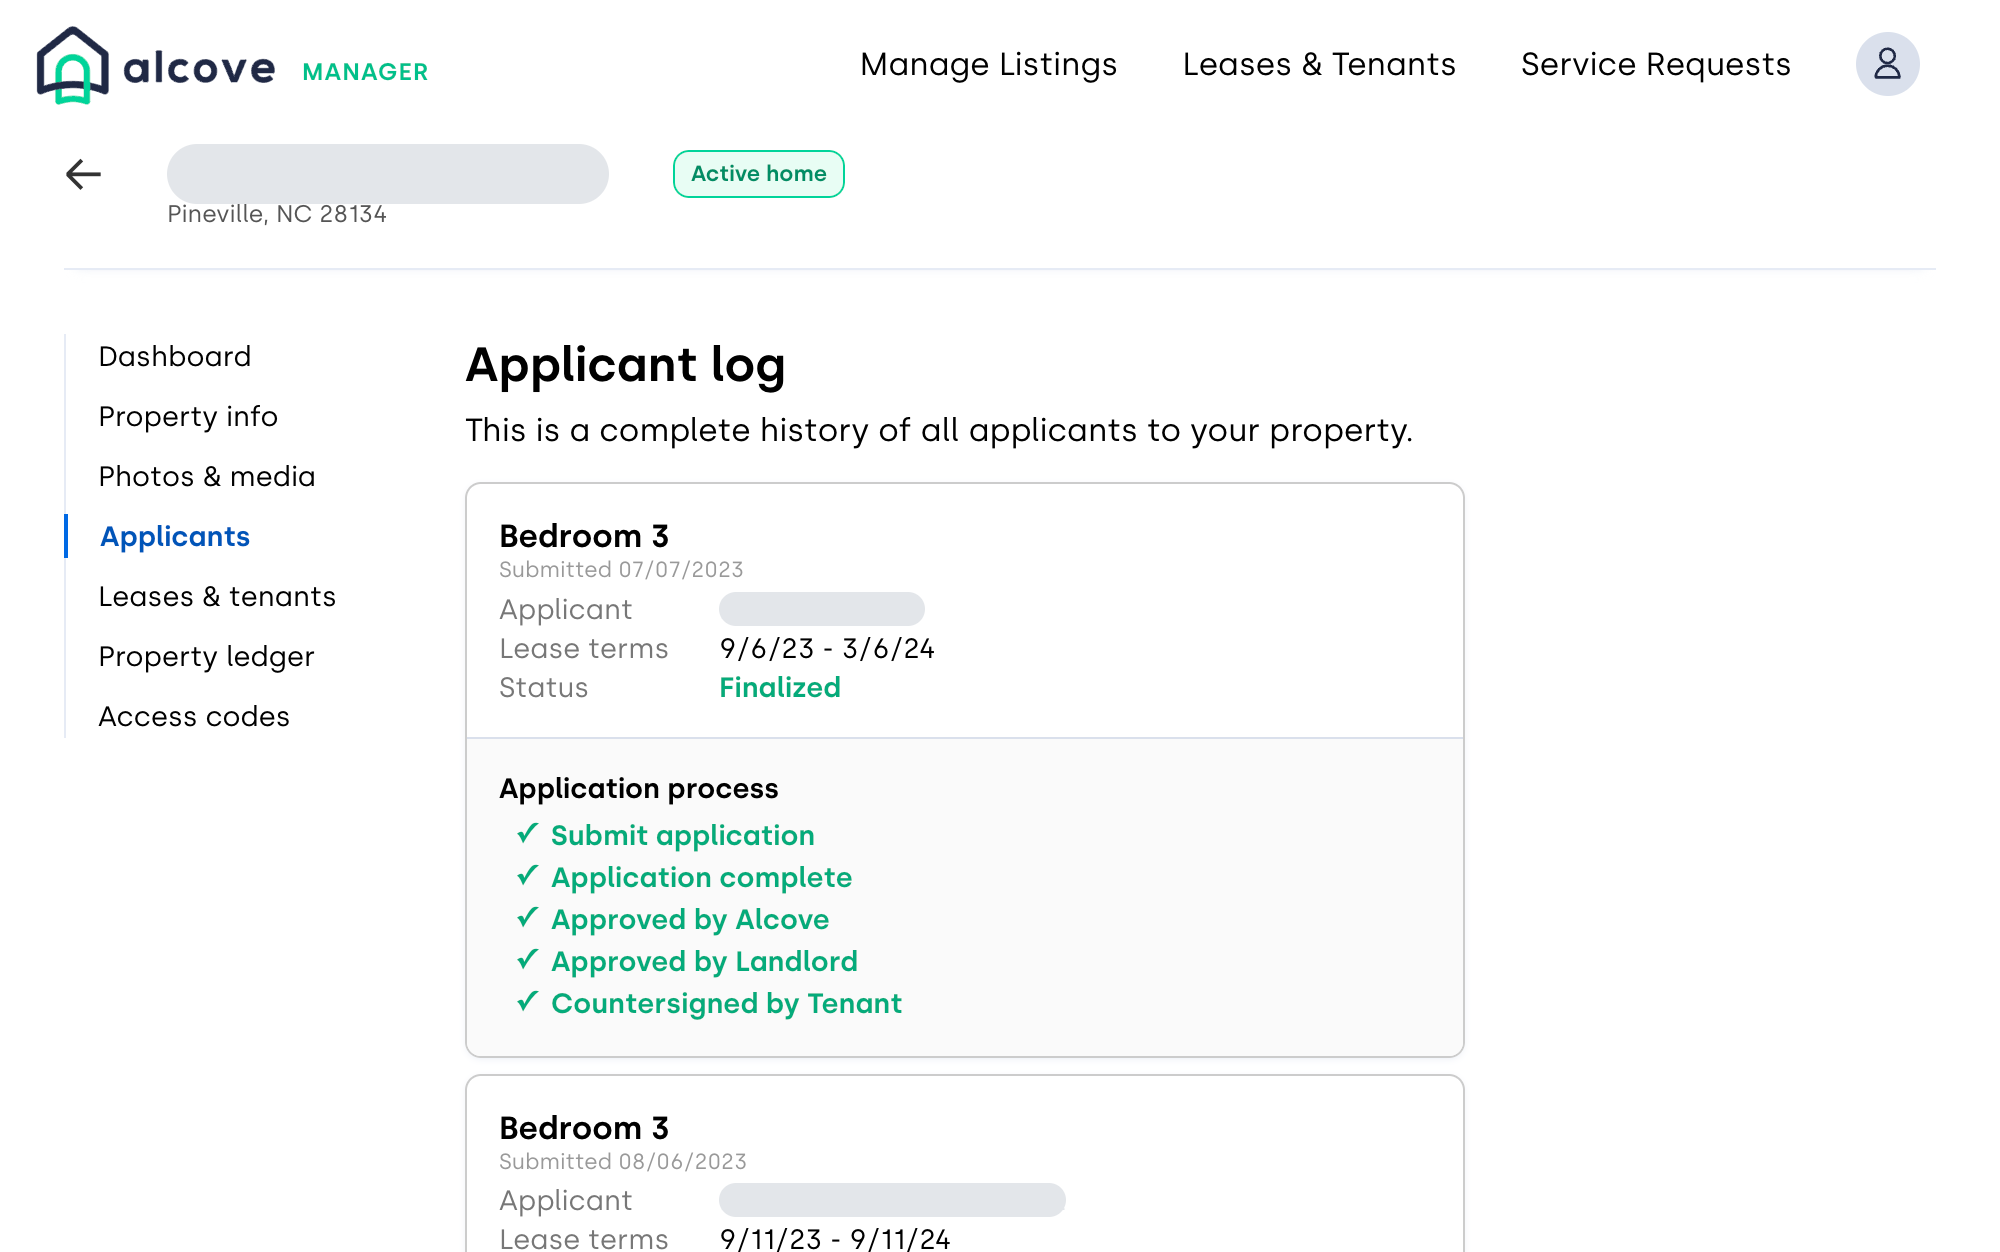The image size is (2000, 1252).
Task: Open Property info sidebar section
Action: (x=188, y=417)
